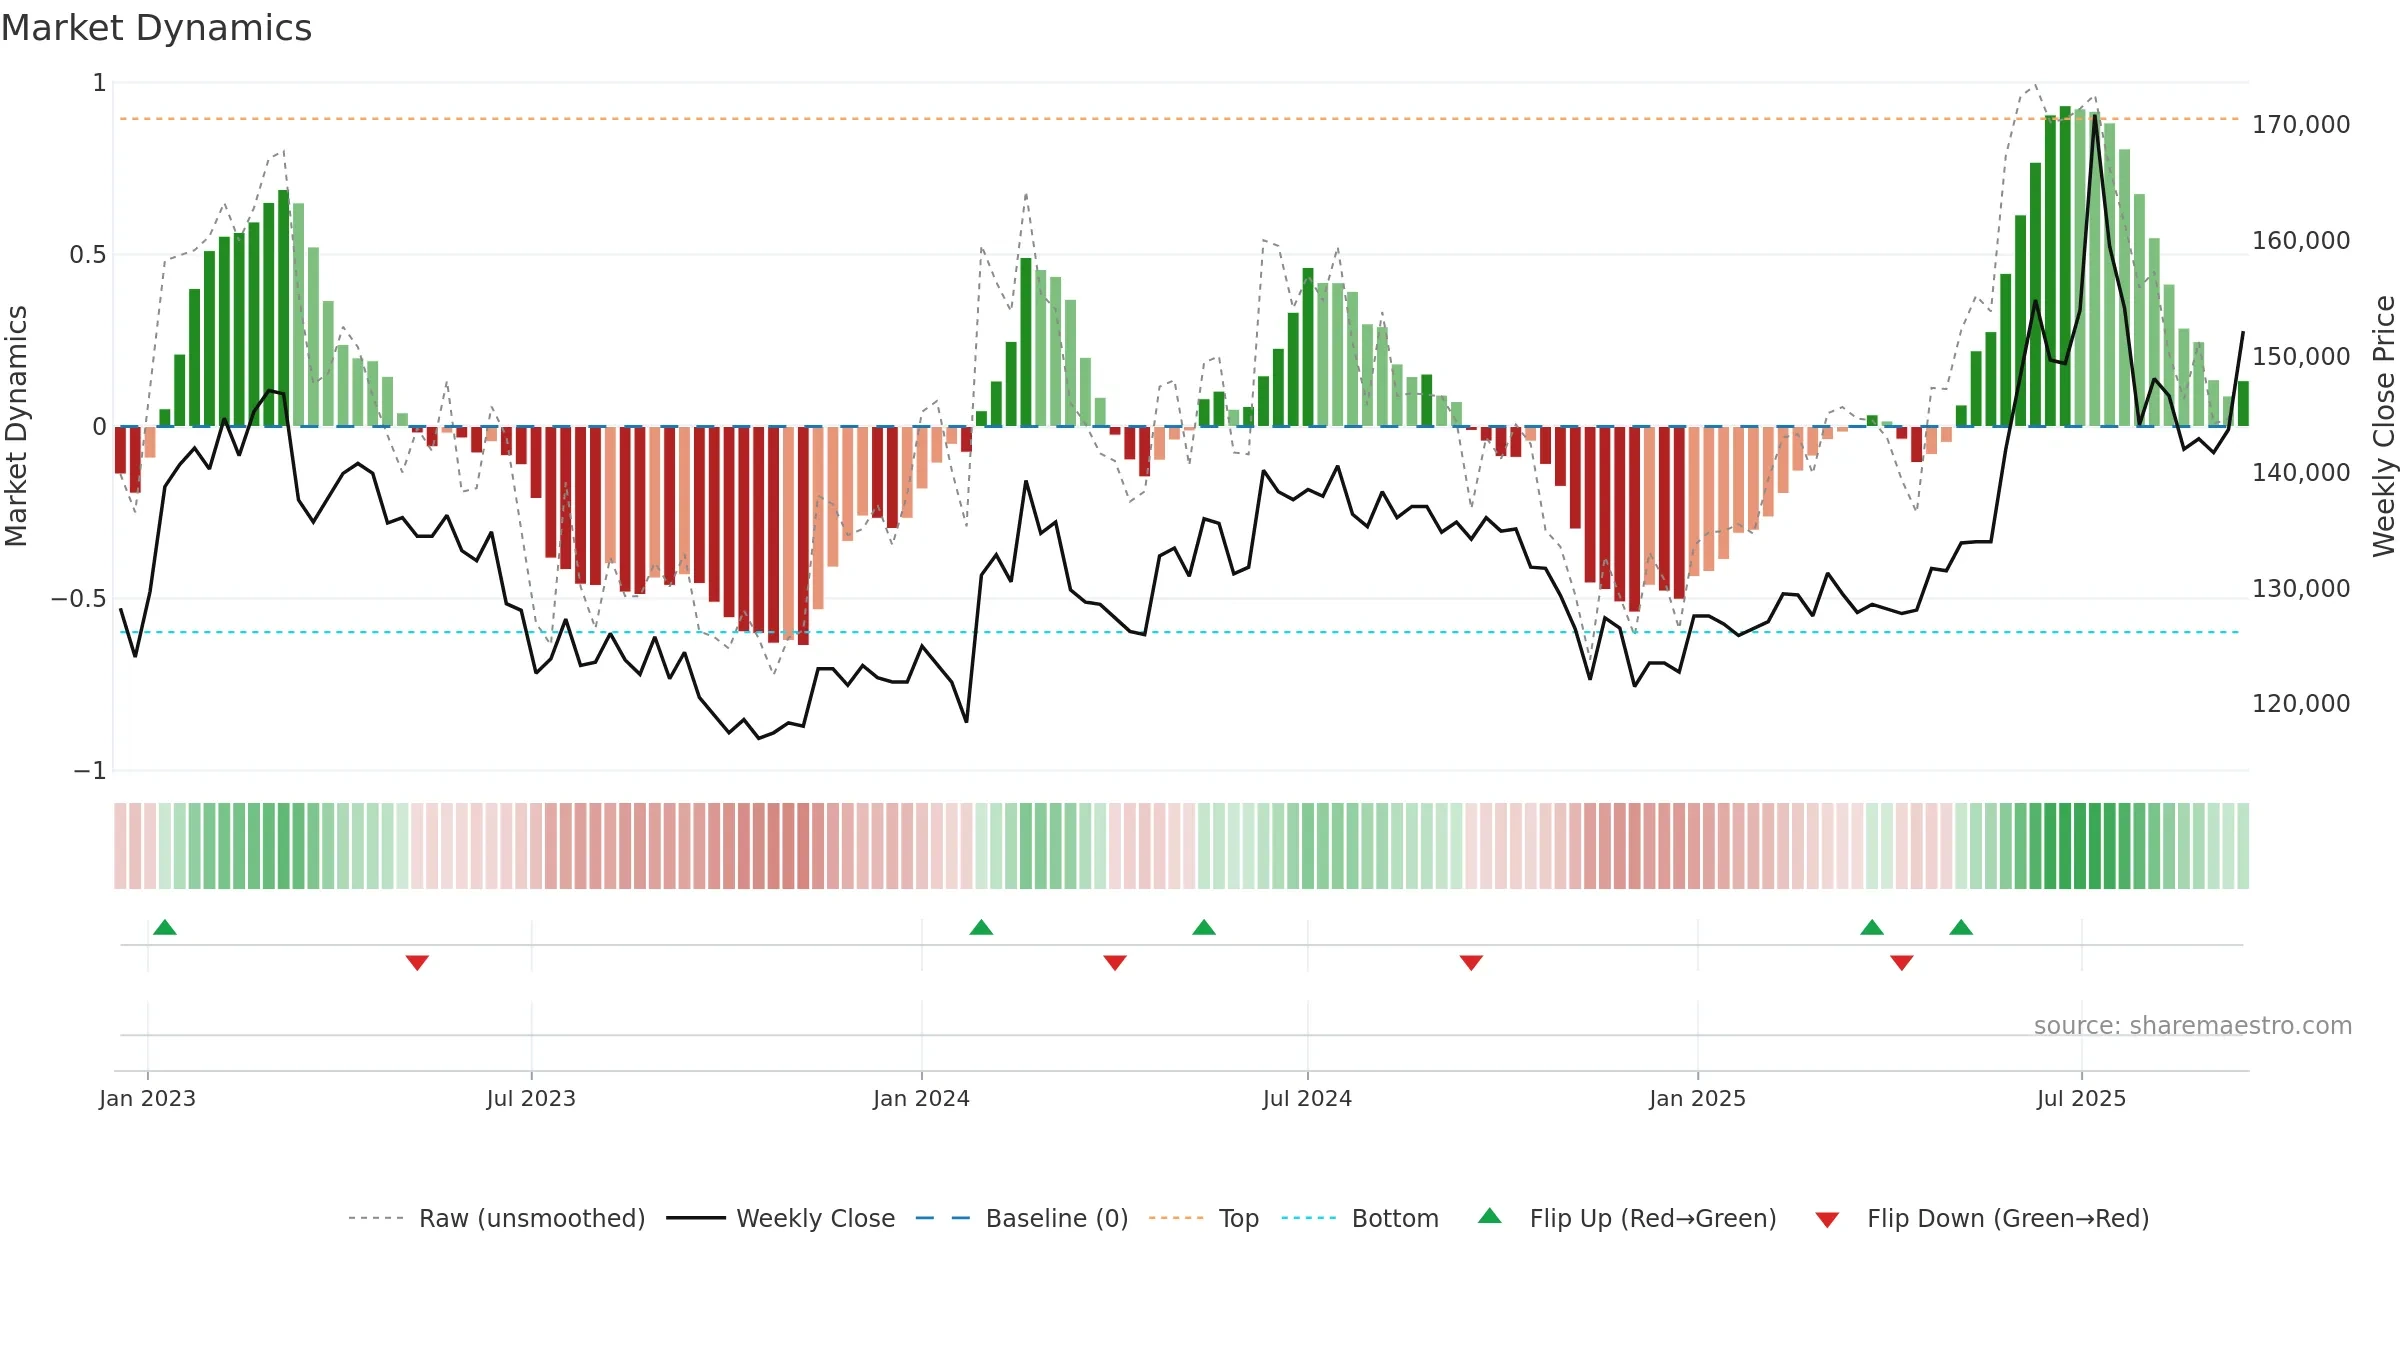
Task: Click the 120,000 price axis tick
Action: [2301, 703]
